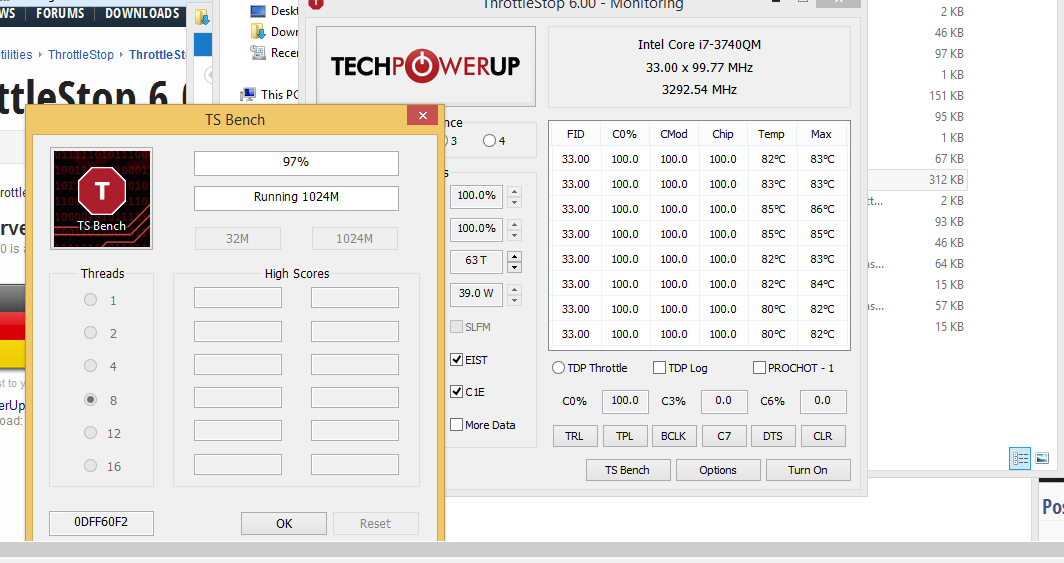Click the C7 button
Viewport: 1064px width, 563px height.
click(724, 436)
